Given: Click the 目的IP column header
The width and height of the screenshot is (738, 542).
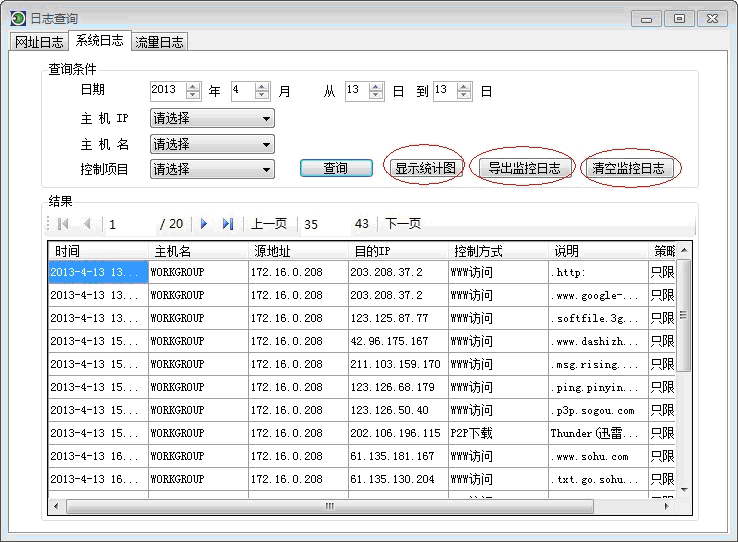Looking at the screenshot, I should 398,251.
